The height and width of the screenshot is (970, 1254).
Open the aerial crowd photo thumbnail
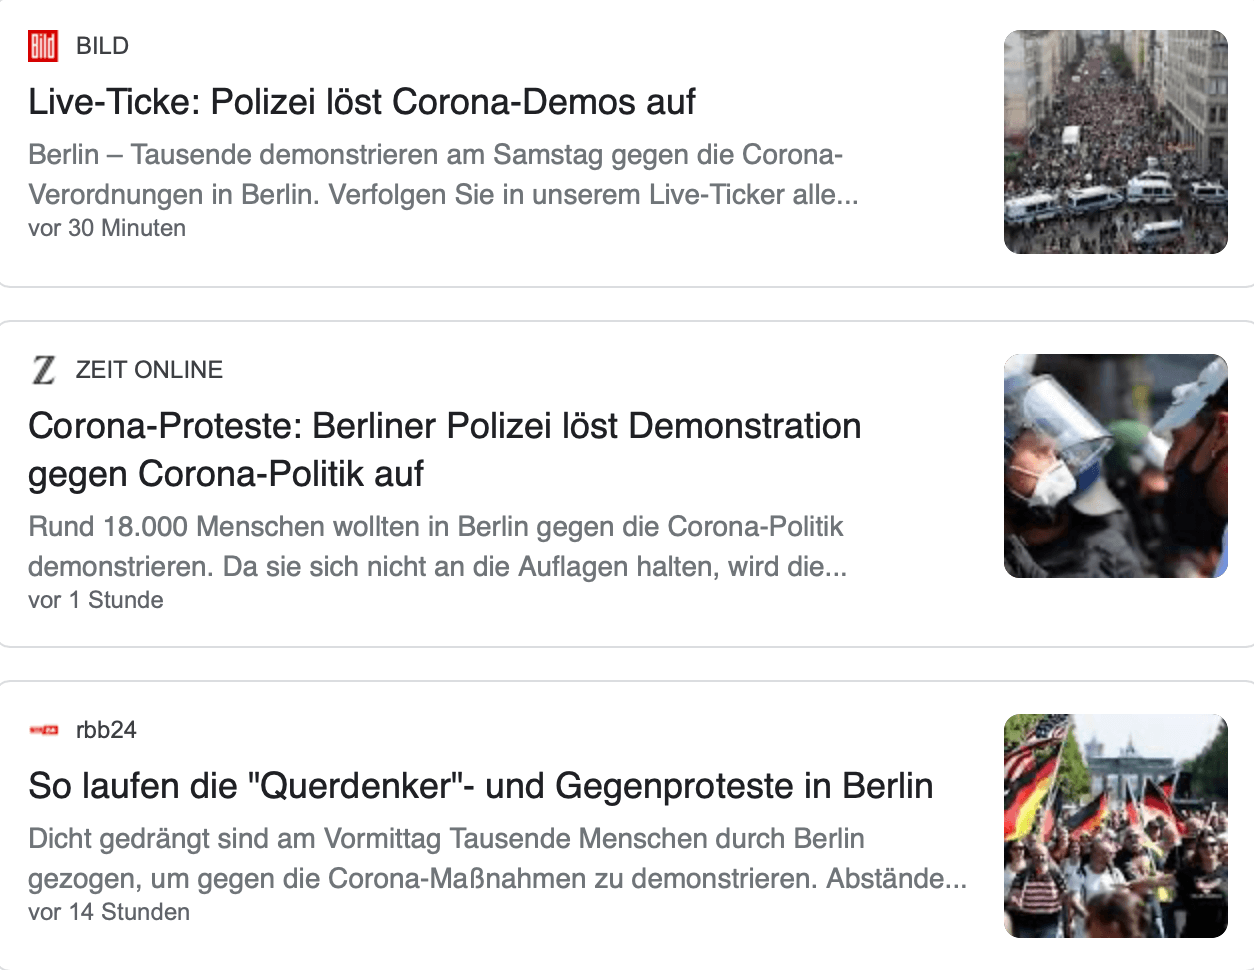tap(1115, 142)
